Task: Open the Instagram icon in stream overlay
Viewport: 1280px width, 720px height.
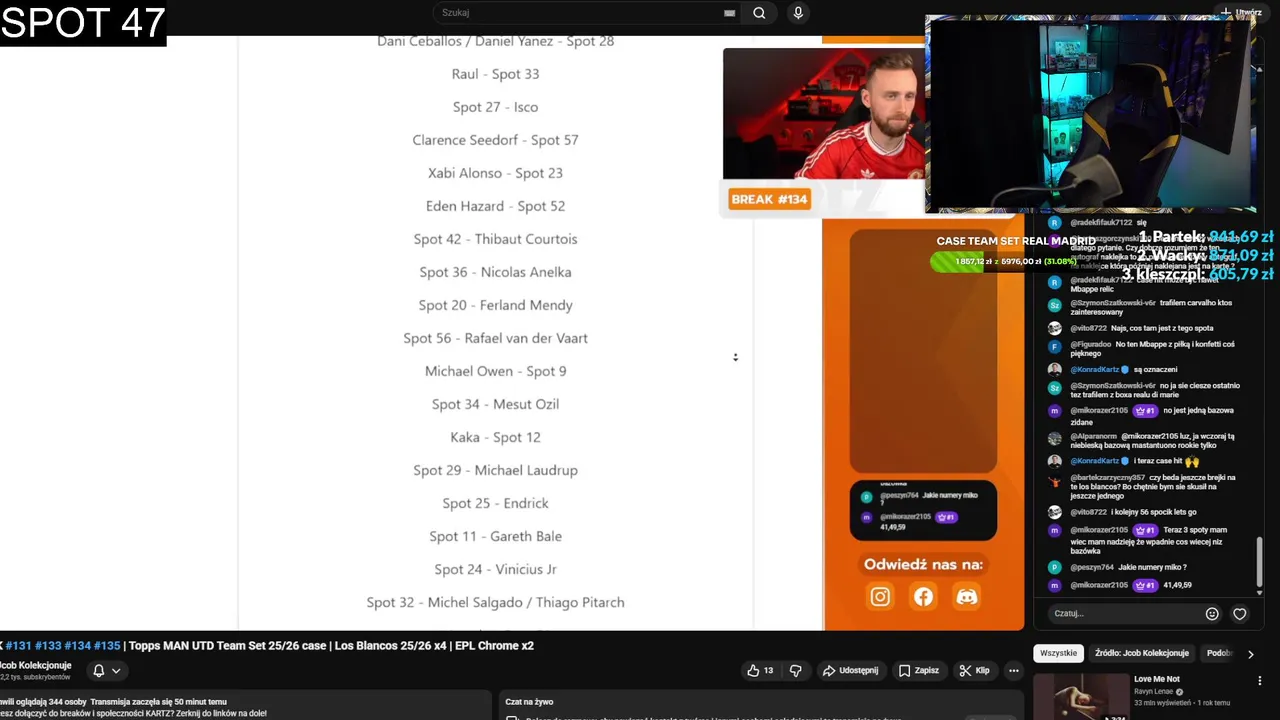Action: click(880, 597)
